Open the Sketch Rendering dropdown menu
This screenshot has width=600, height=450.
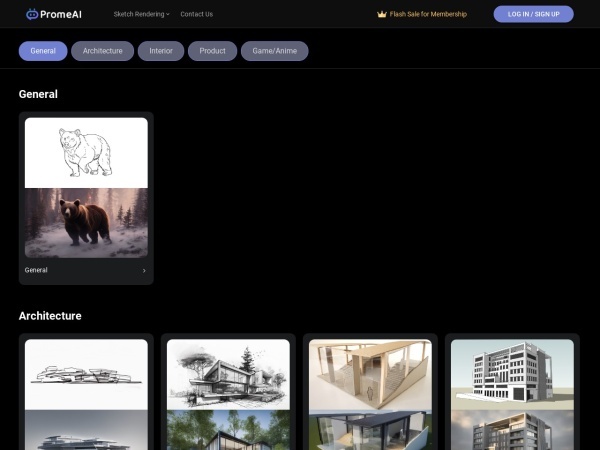[141, 14]
